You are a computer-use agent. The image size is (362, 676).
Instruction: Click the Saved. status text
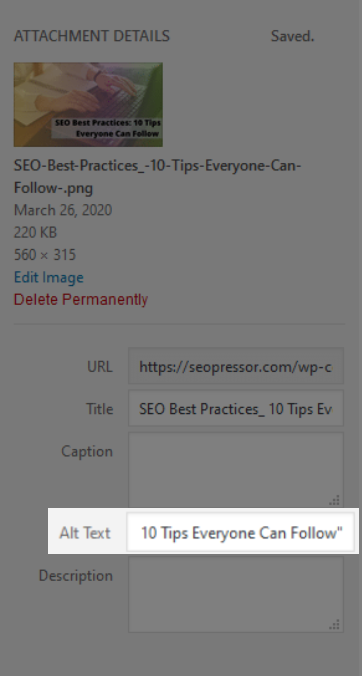click(293, 37)
